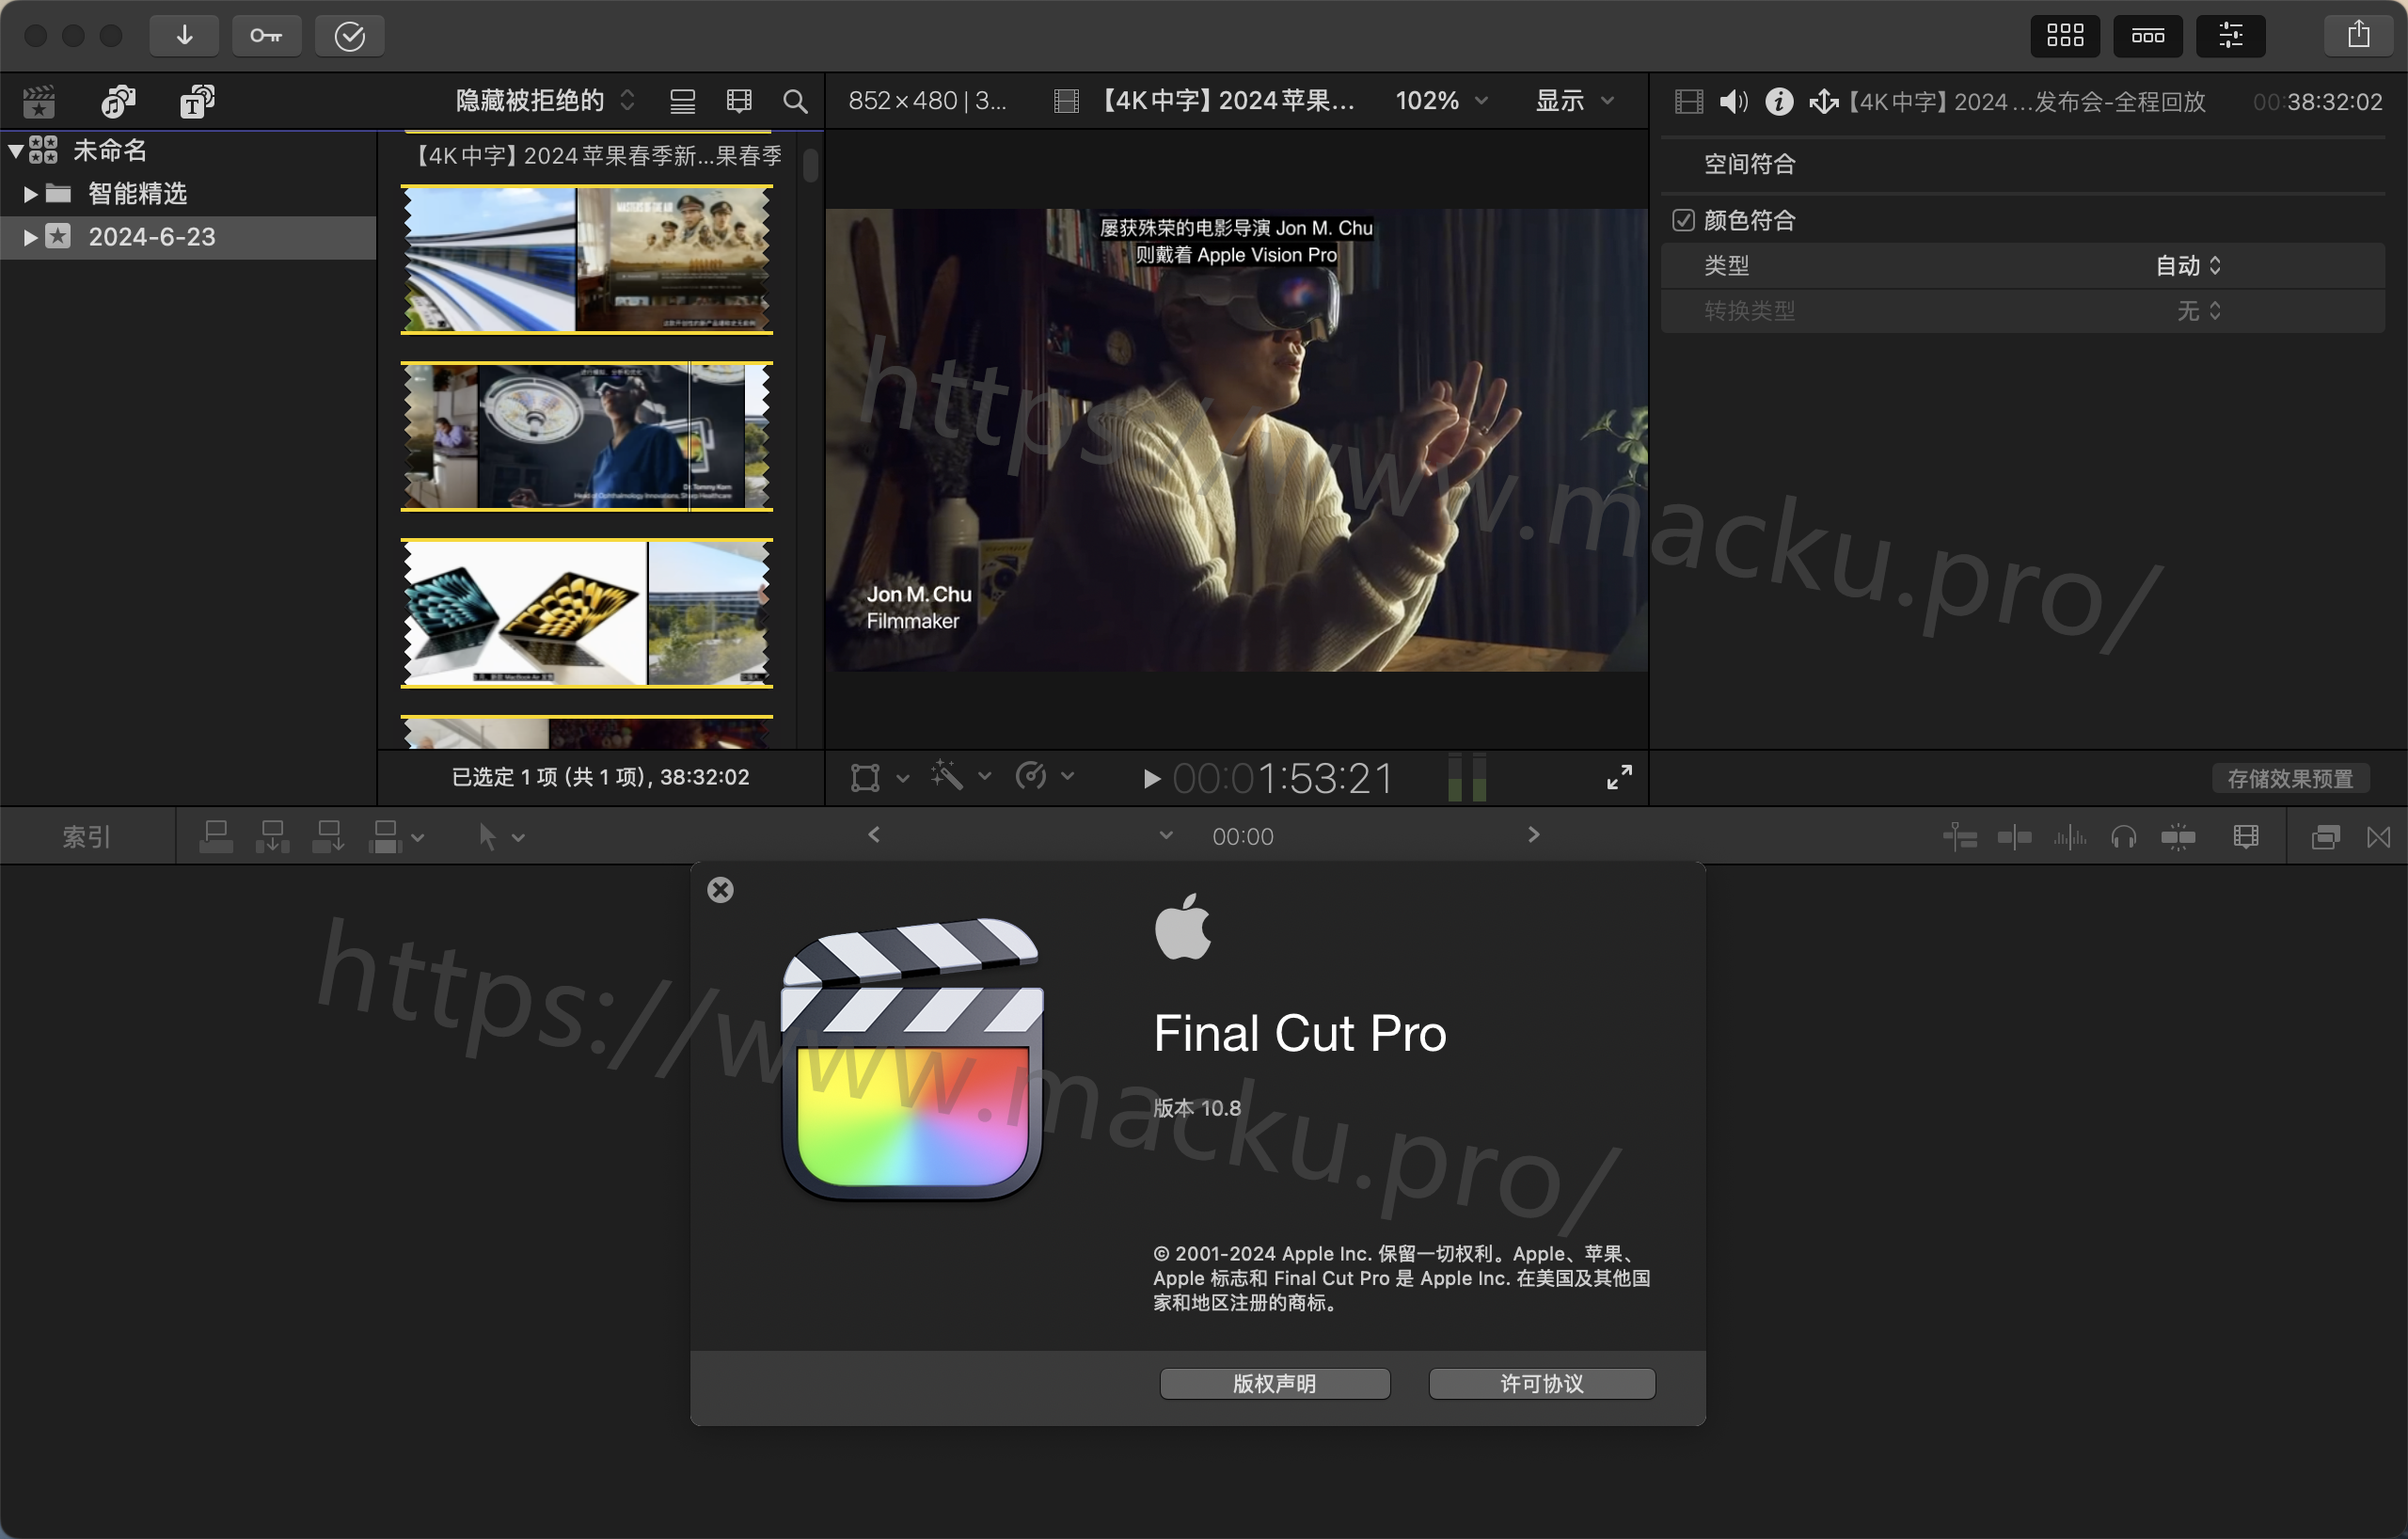Click the 版权声明 button
The height and width of the screenshot is (1539, 2408).
(1274, 1383)
